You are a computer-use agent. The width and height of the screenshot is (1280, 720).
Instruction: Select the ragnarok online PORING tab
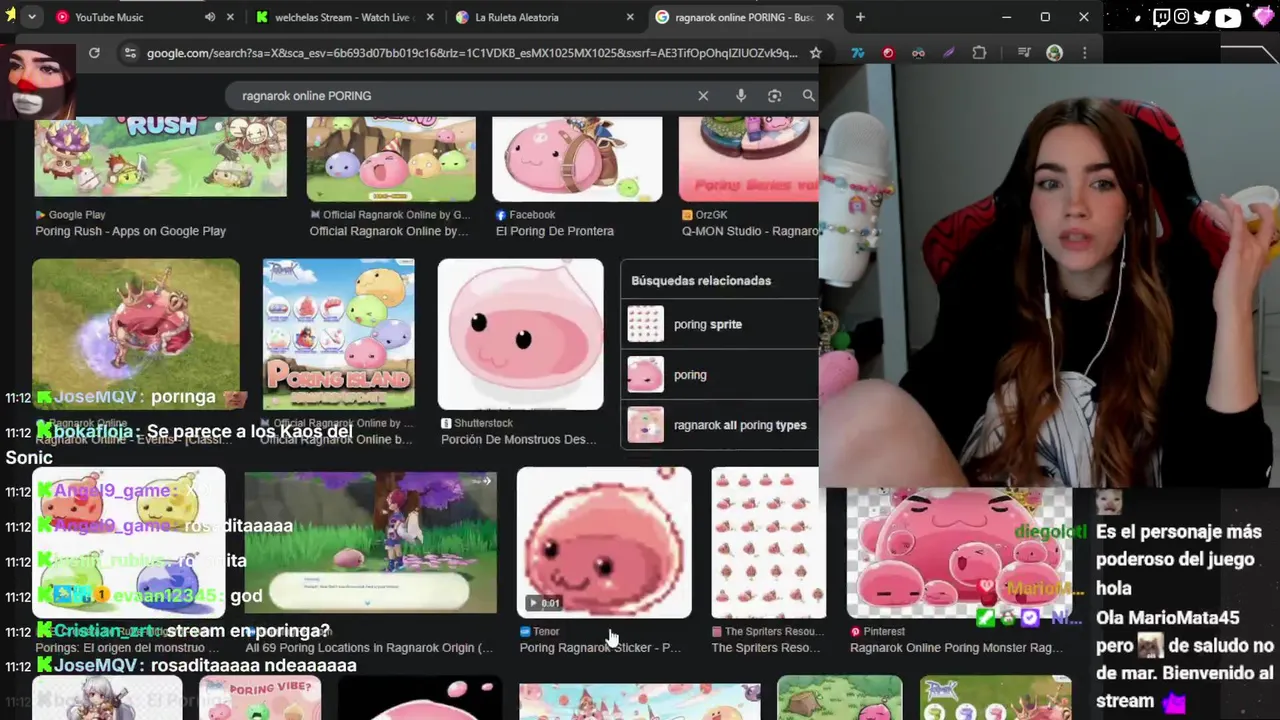742,17
